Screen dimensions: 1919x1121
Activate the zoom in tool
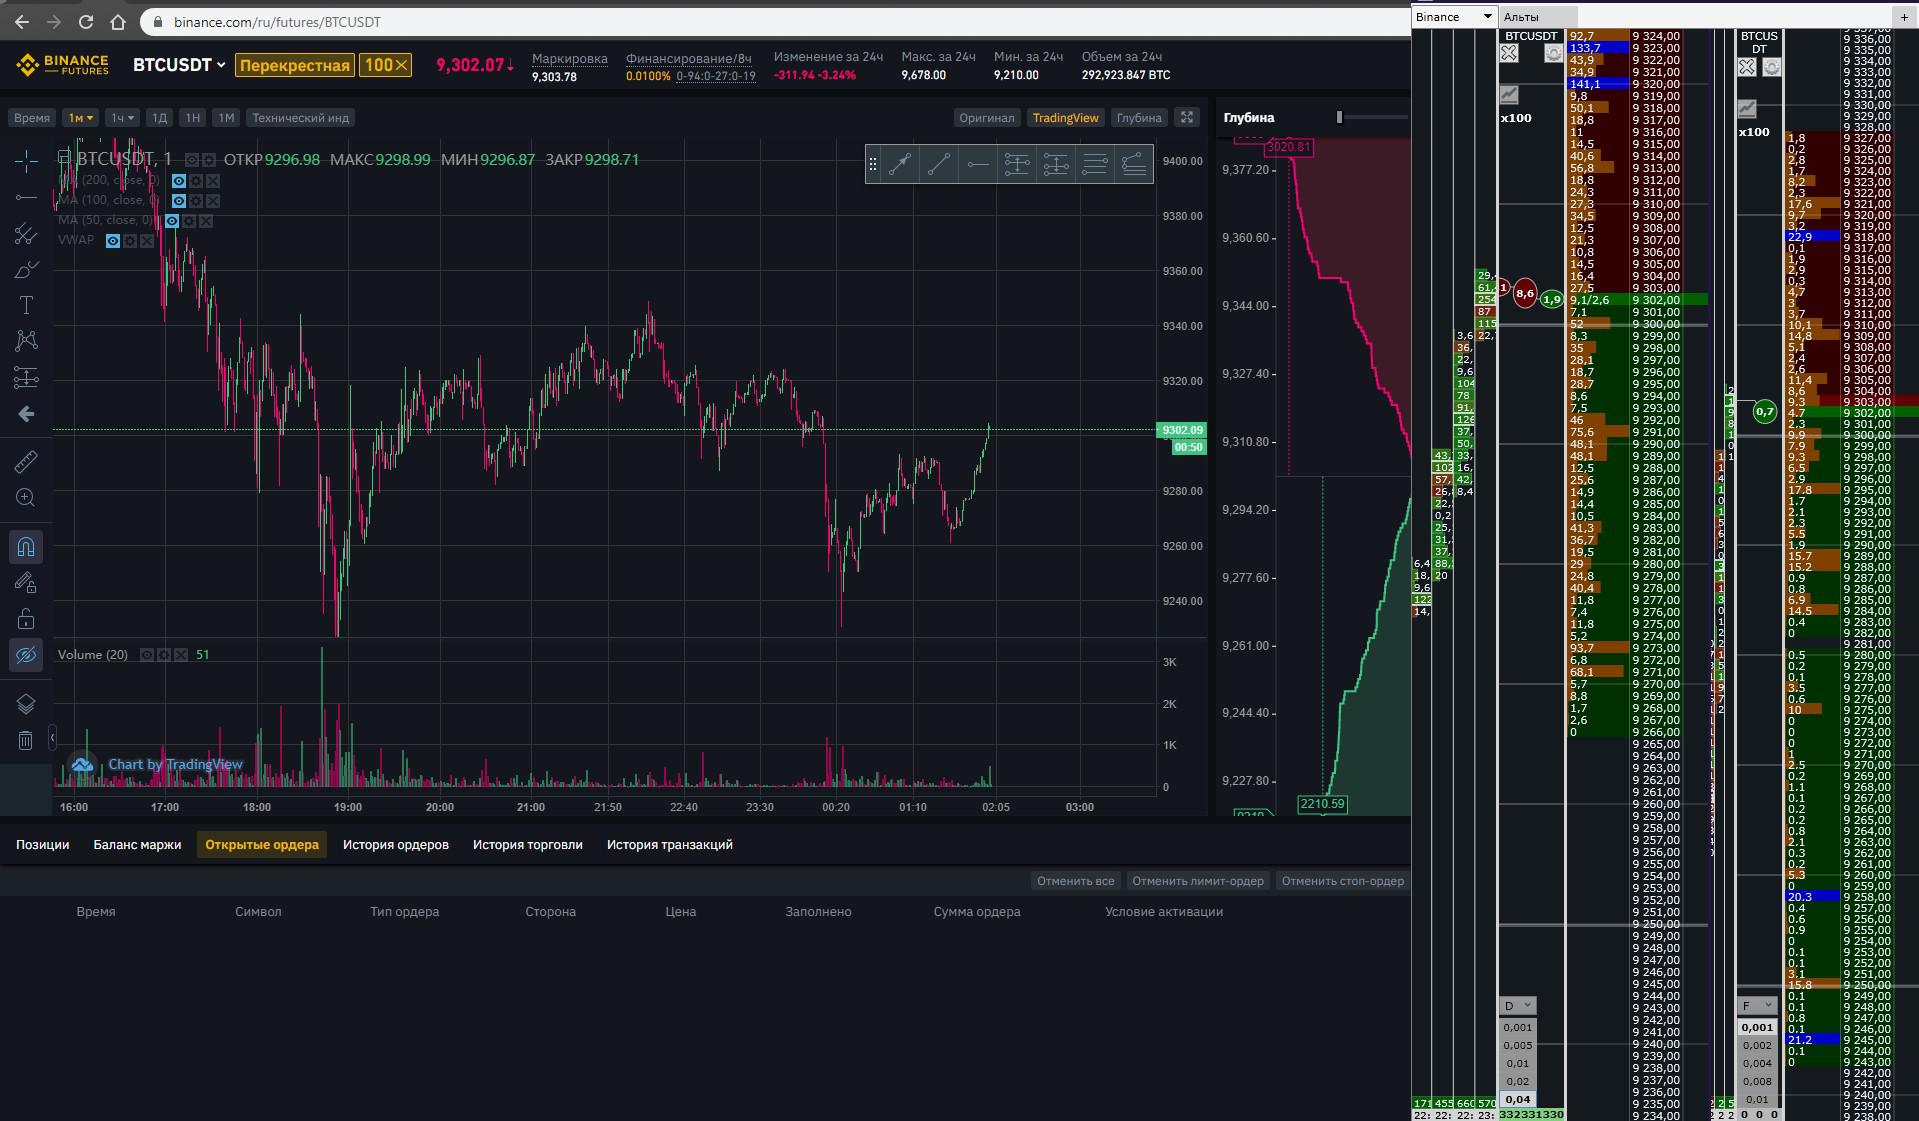pos(27,497)
